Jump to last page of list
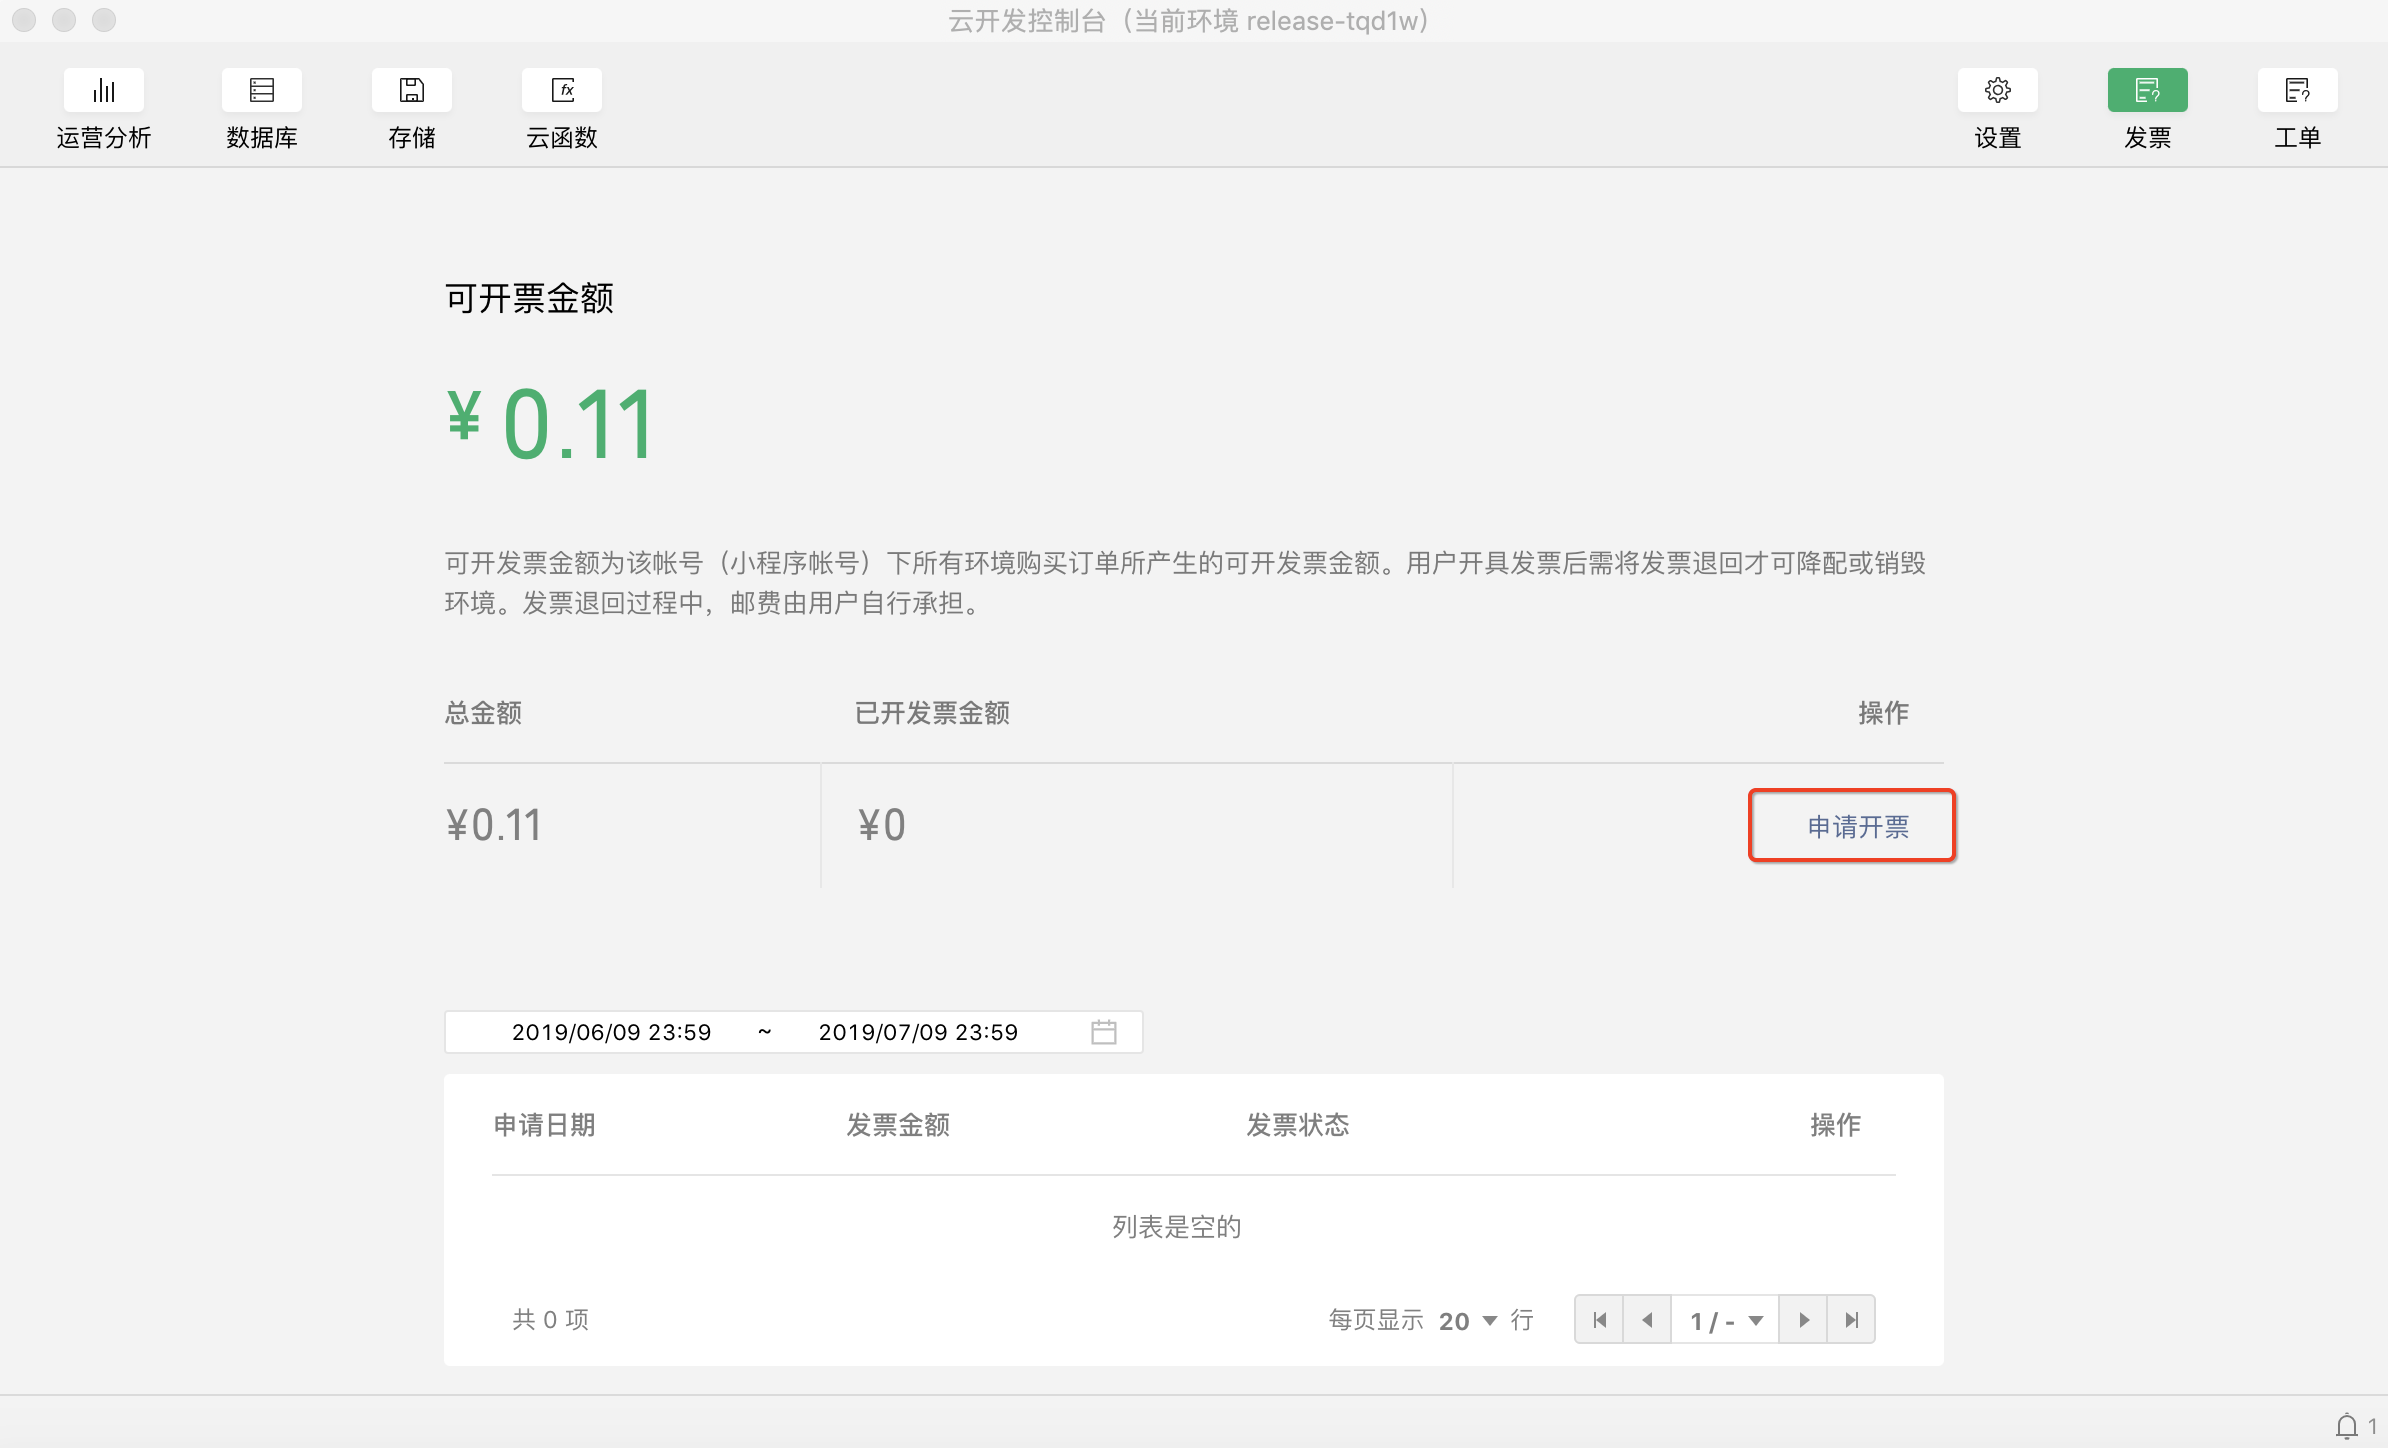The width and height of the screenshot is (2388, 1448). click(x=1851, y=1320)
